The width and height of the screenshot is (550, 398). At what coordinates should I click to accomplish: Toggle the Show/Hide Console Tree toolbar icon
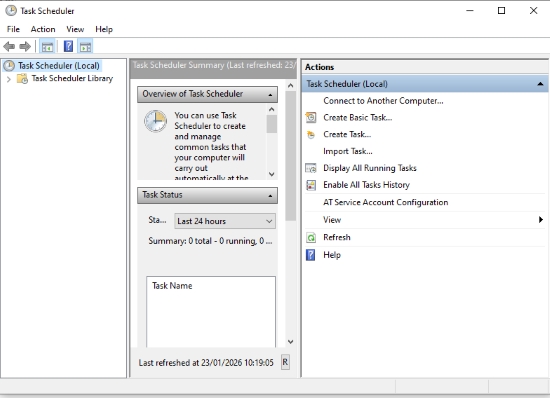47,46
